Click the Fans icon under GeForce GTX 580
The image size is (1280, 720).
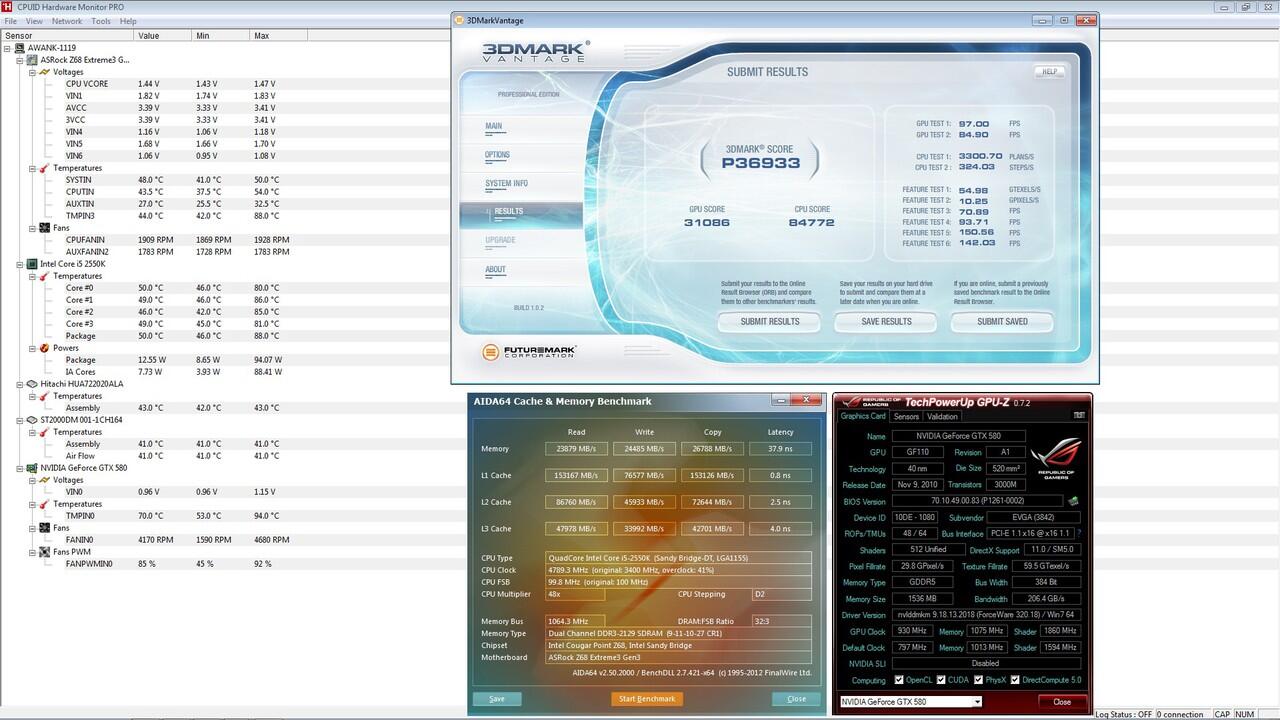coord(45,528)
